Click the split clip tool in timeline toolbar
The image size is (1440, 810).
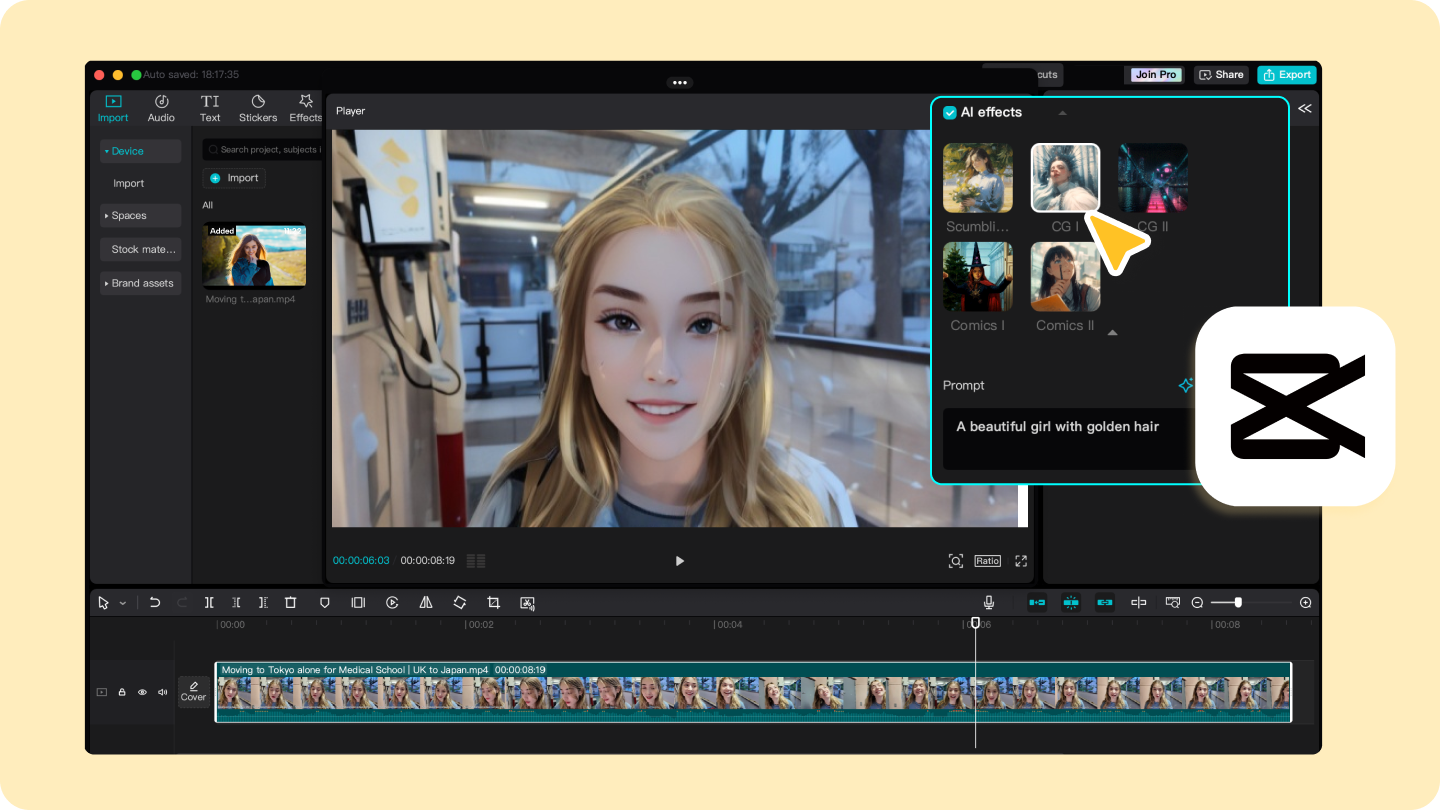pyautogui.click(x=209, y=603)
